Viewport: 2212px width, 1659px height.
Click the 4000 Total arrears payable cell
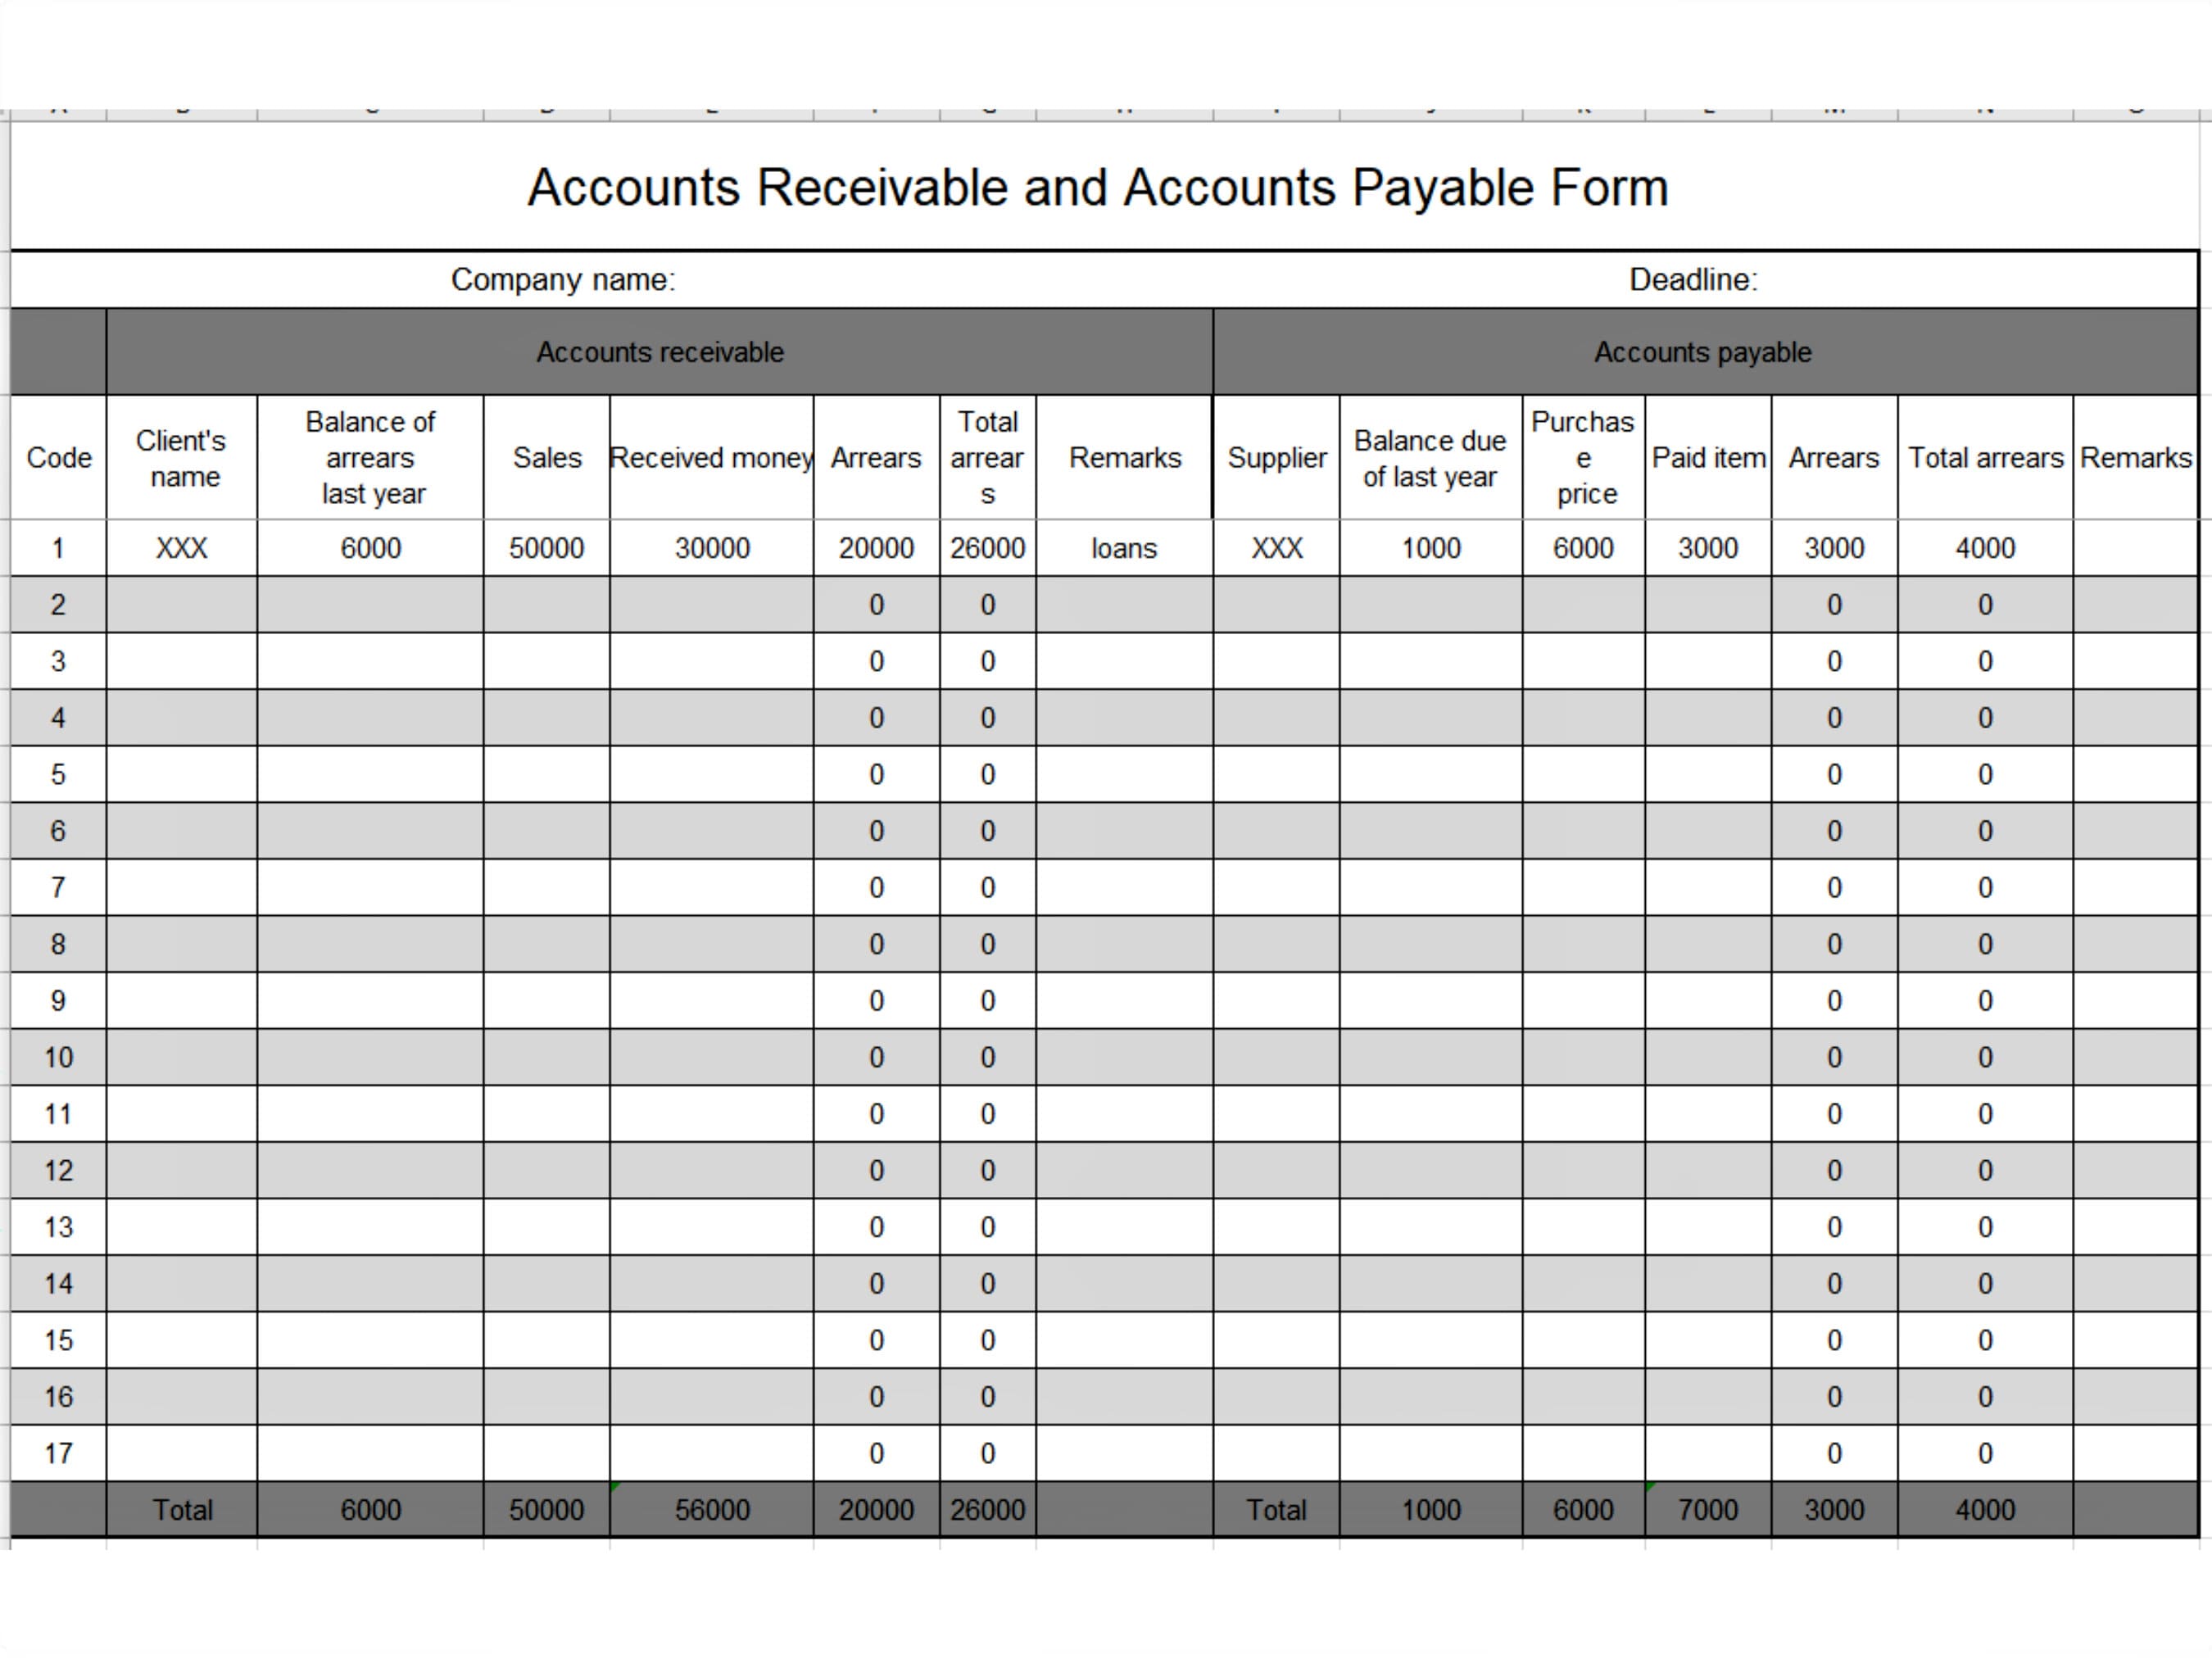[1985, 548]
